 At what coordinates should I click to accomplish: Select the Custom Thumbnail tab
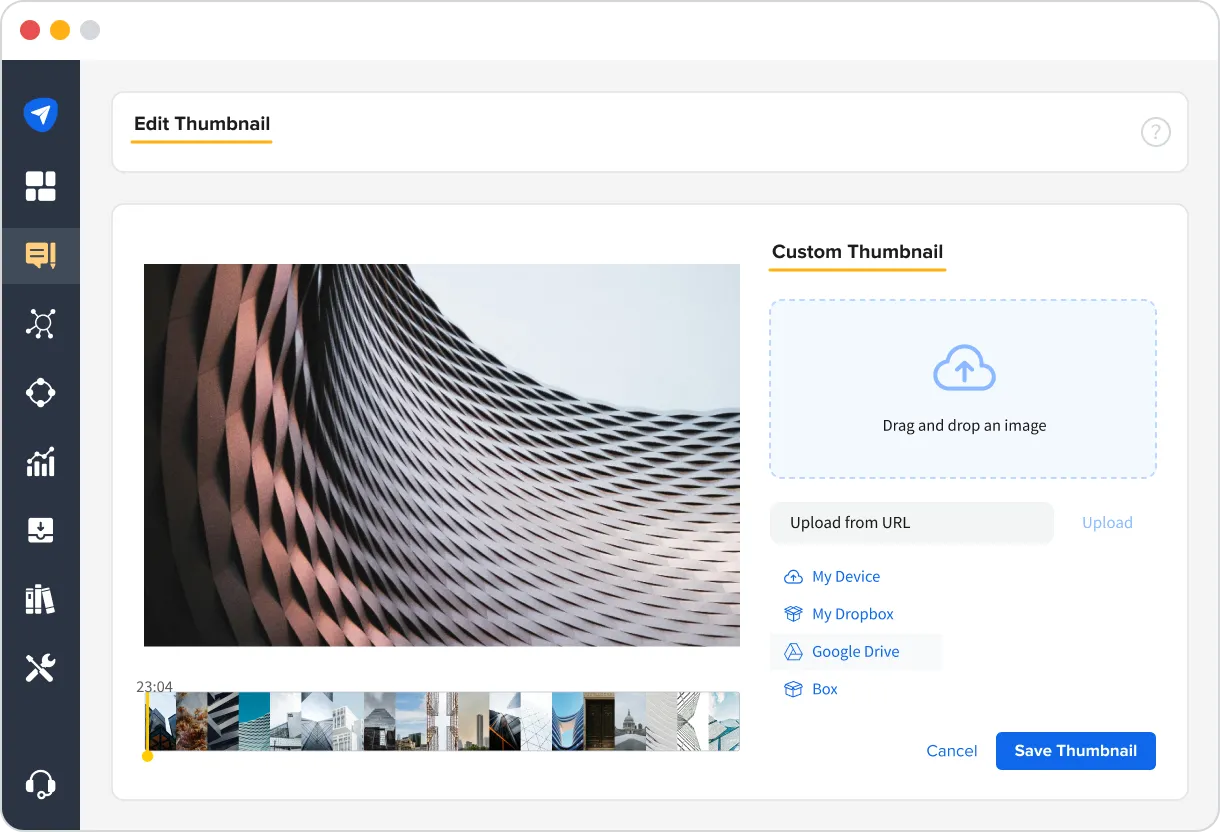click(x=857, y=252)
